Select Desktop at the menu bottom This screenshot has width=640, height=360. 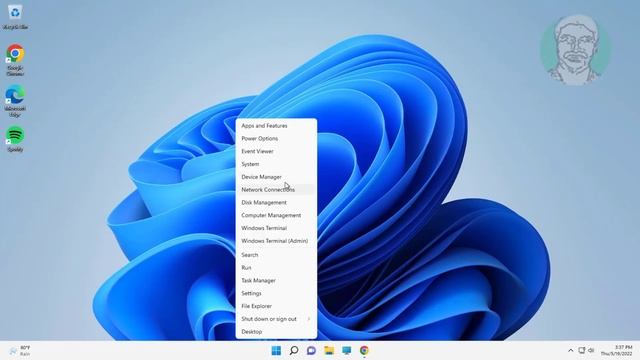point(276,332)
